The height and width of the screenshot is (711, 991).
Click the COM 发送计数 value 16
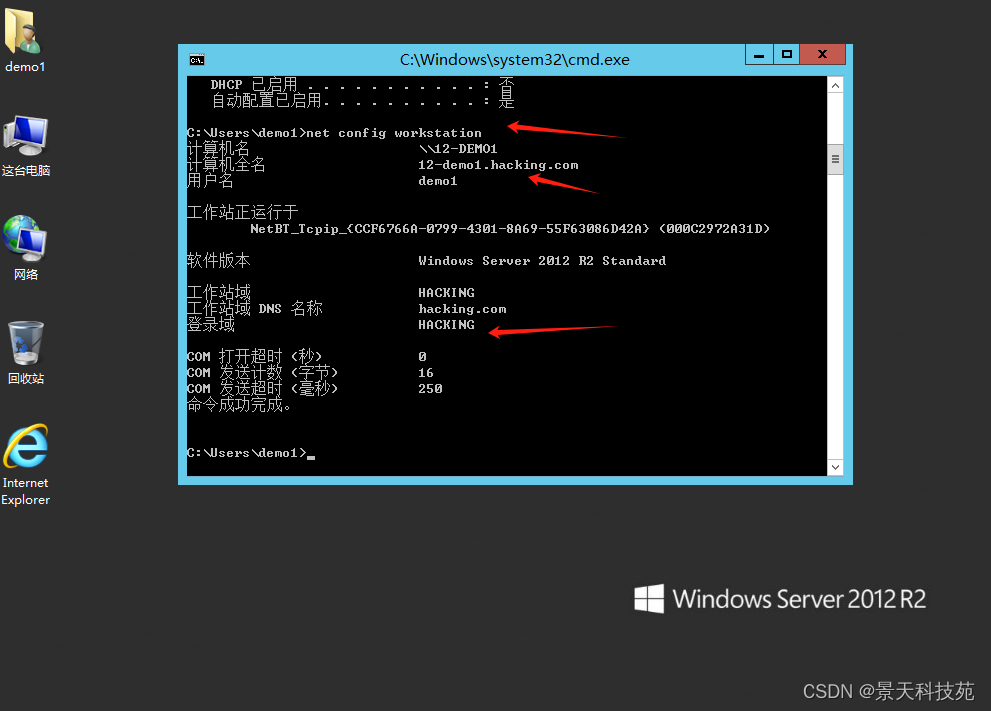pyautogui.click(x=425, y=373)
